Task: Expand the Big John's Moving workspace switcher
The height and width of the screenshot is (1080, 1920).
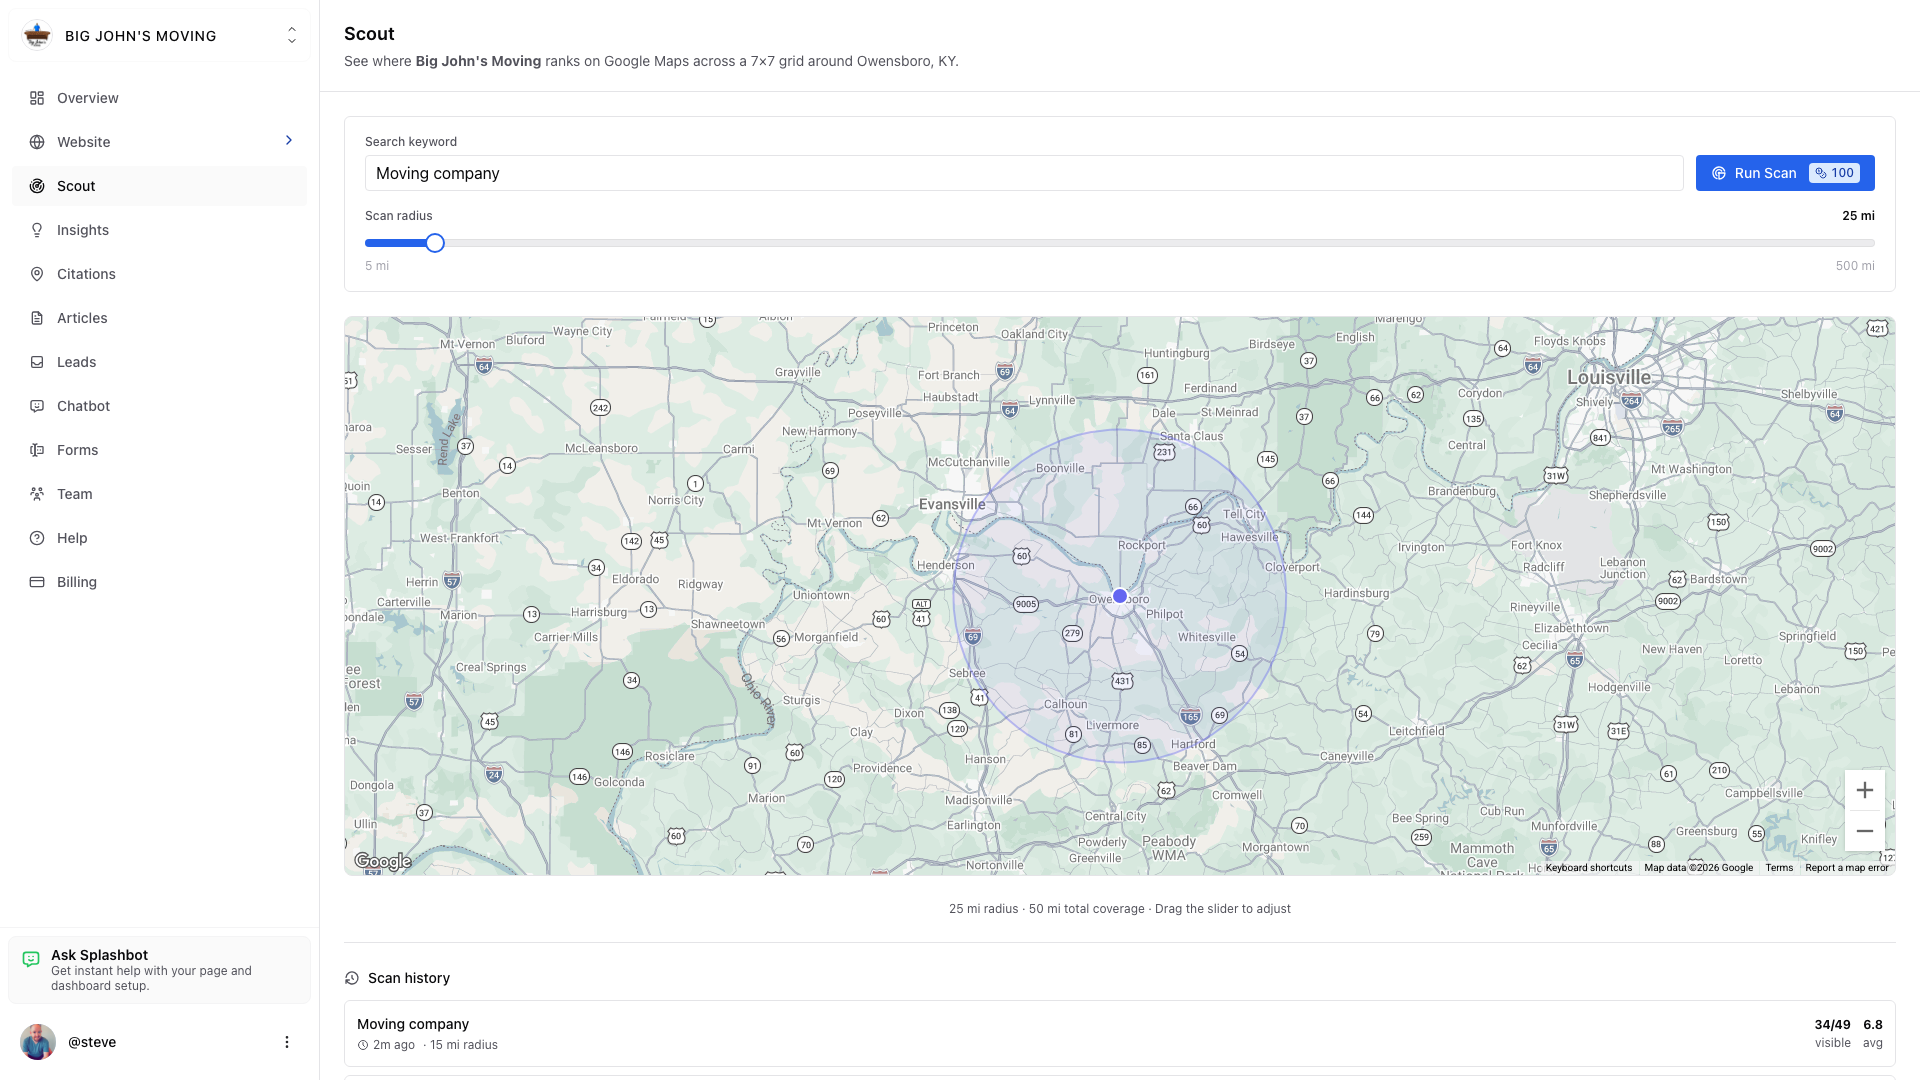Action: (x=291, y=35)
